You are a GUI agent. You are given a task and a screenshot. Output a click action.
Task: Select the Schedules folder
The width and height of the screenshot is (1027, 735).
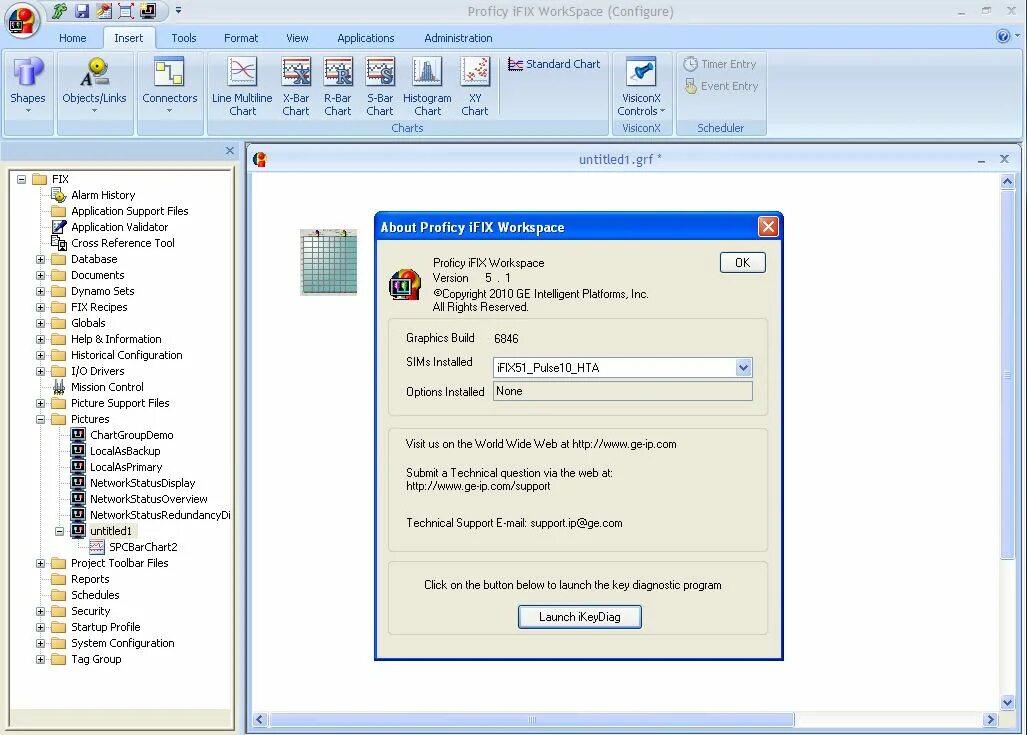95,595
